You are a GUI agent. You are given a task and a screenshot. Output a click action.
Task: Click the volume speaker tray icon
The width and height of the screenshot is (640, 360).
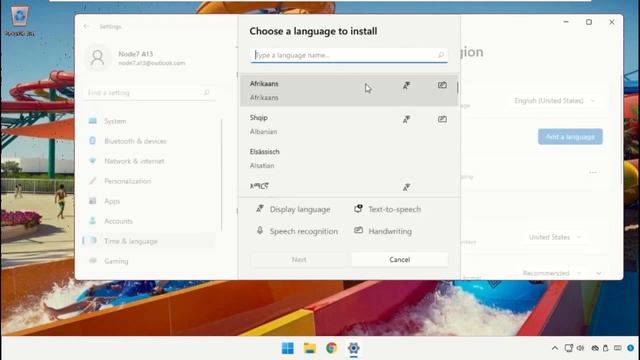[580, 348]
